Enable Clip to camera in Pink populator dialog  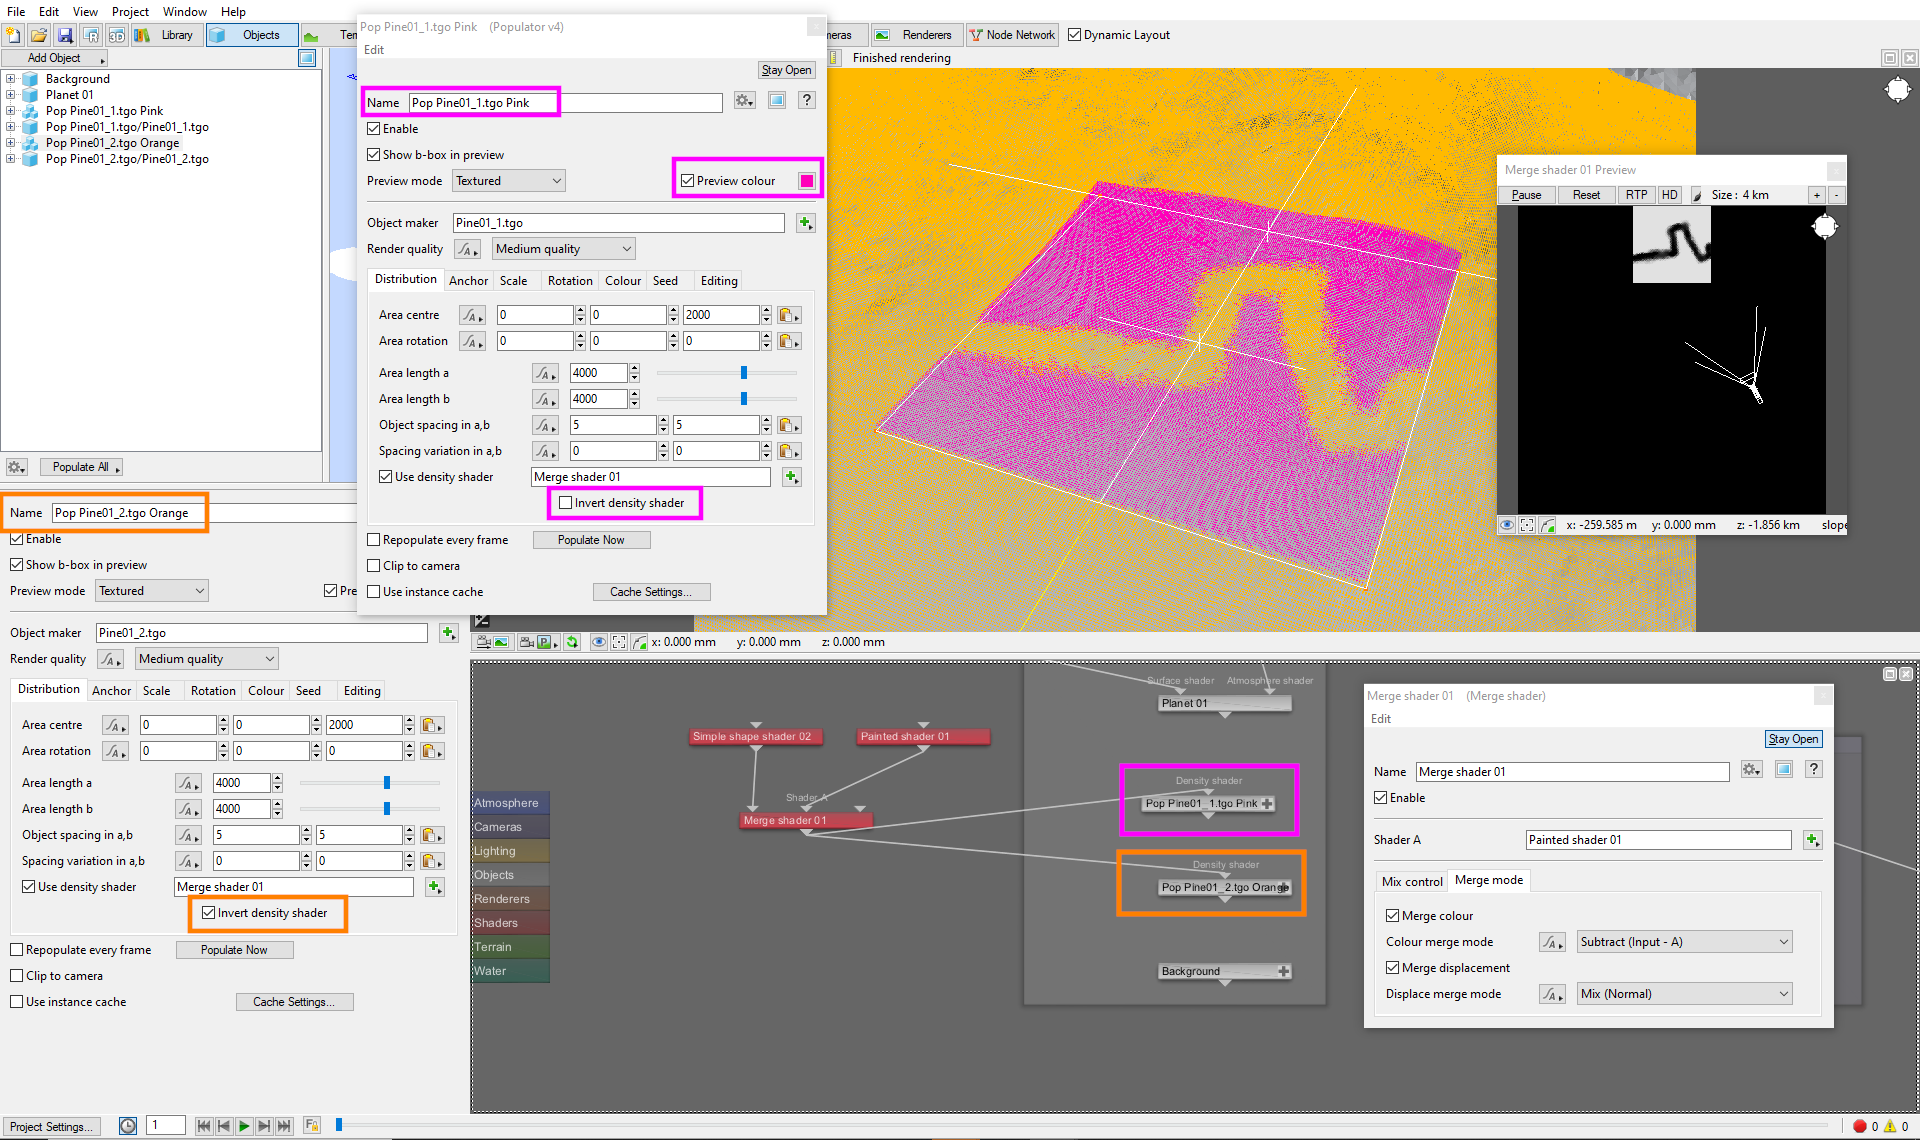[374, 566]
